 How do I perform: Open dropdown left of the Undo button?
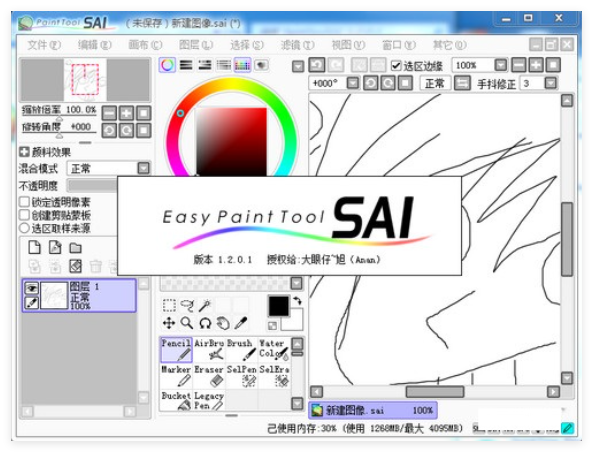click(298, 66)
